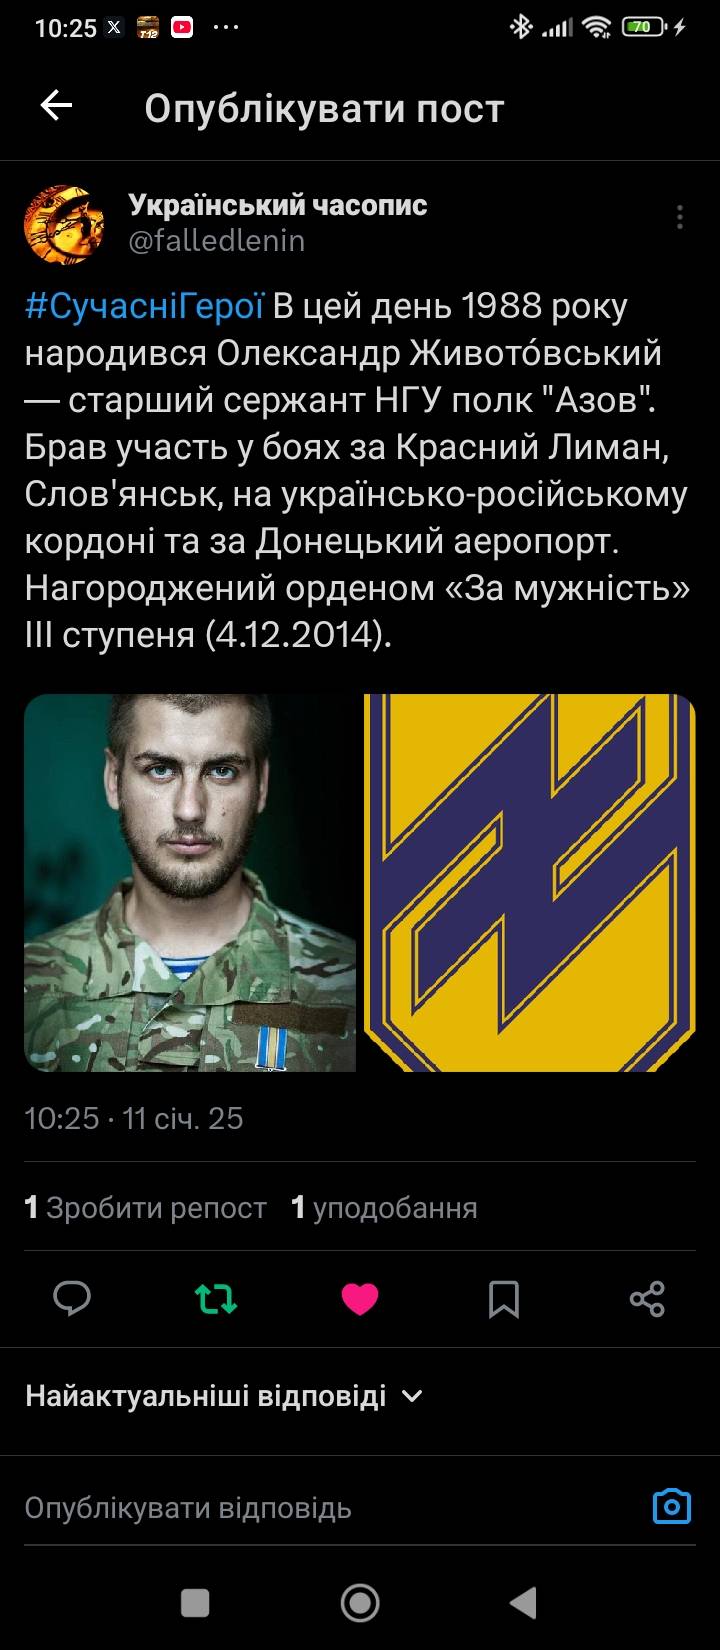Open the three-dot post options menu

680,217
